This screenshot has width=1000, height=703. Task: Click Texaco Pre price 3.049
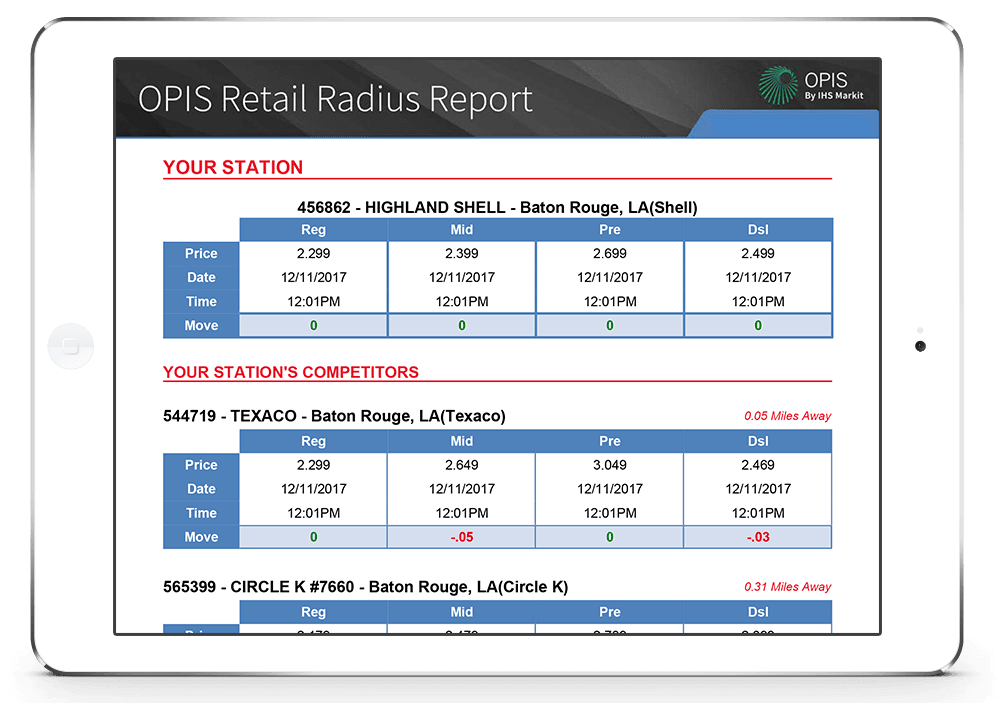[610, 465]
